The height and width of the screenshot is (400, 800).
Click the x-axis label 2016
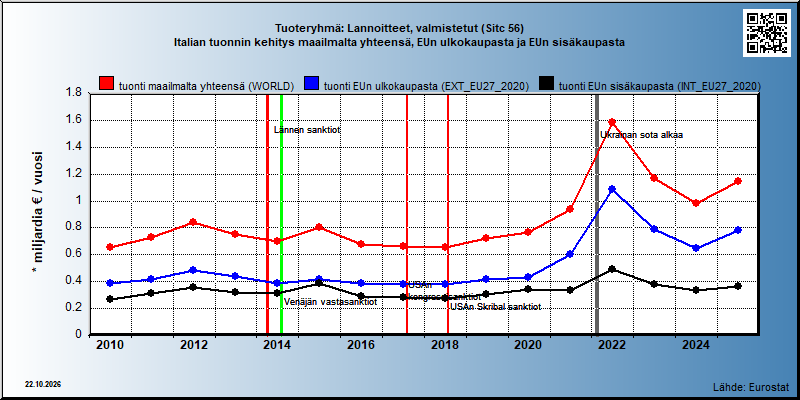361,345
